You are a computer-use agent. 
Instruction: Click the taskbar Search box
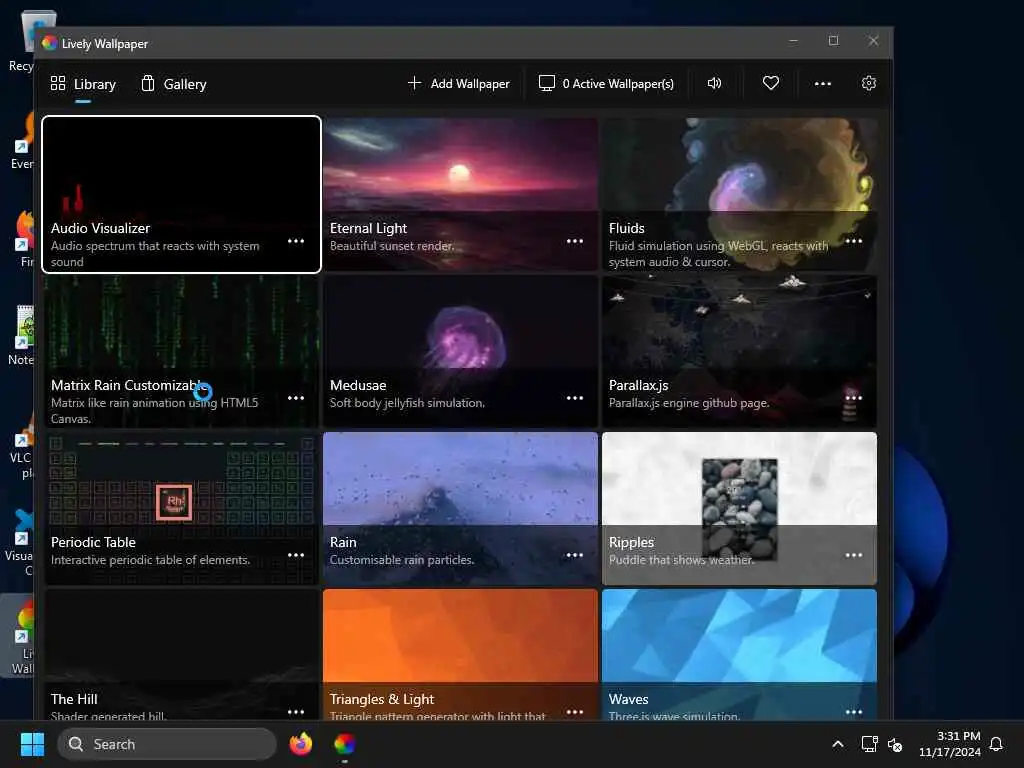[167, 744]
